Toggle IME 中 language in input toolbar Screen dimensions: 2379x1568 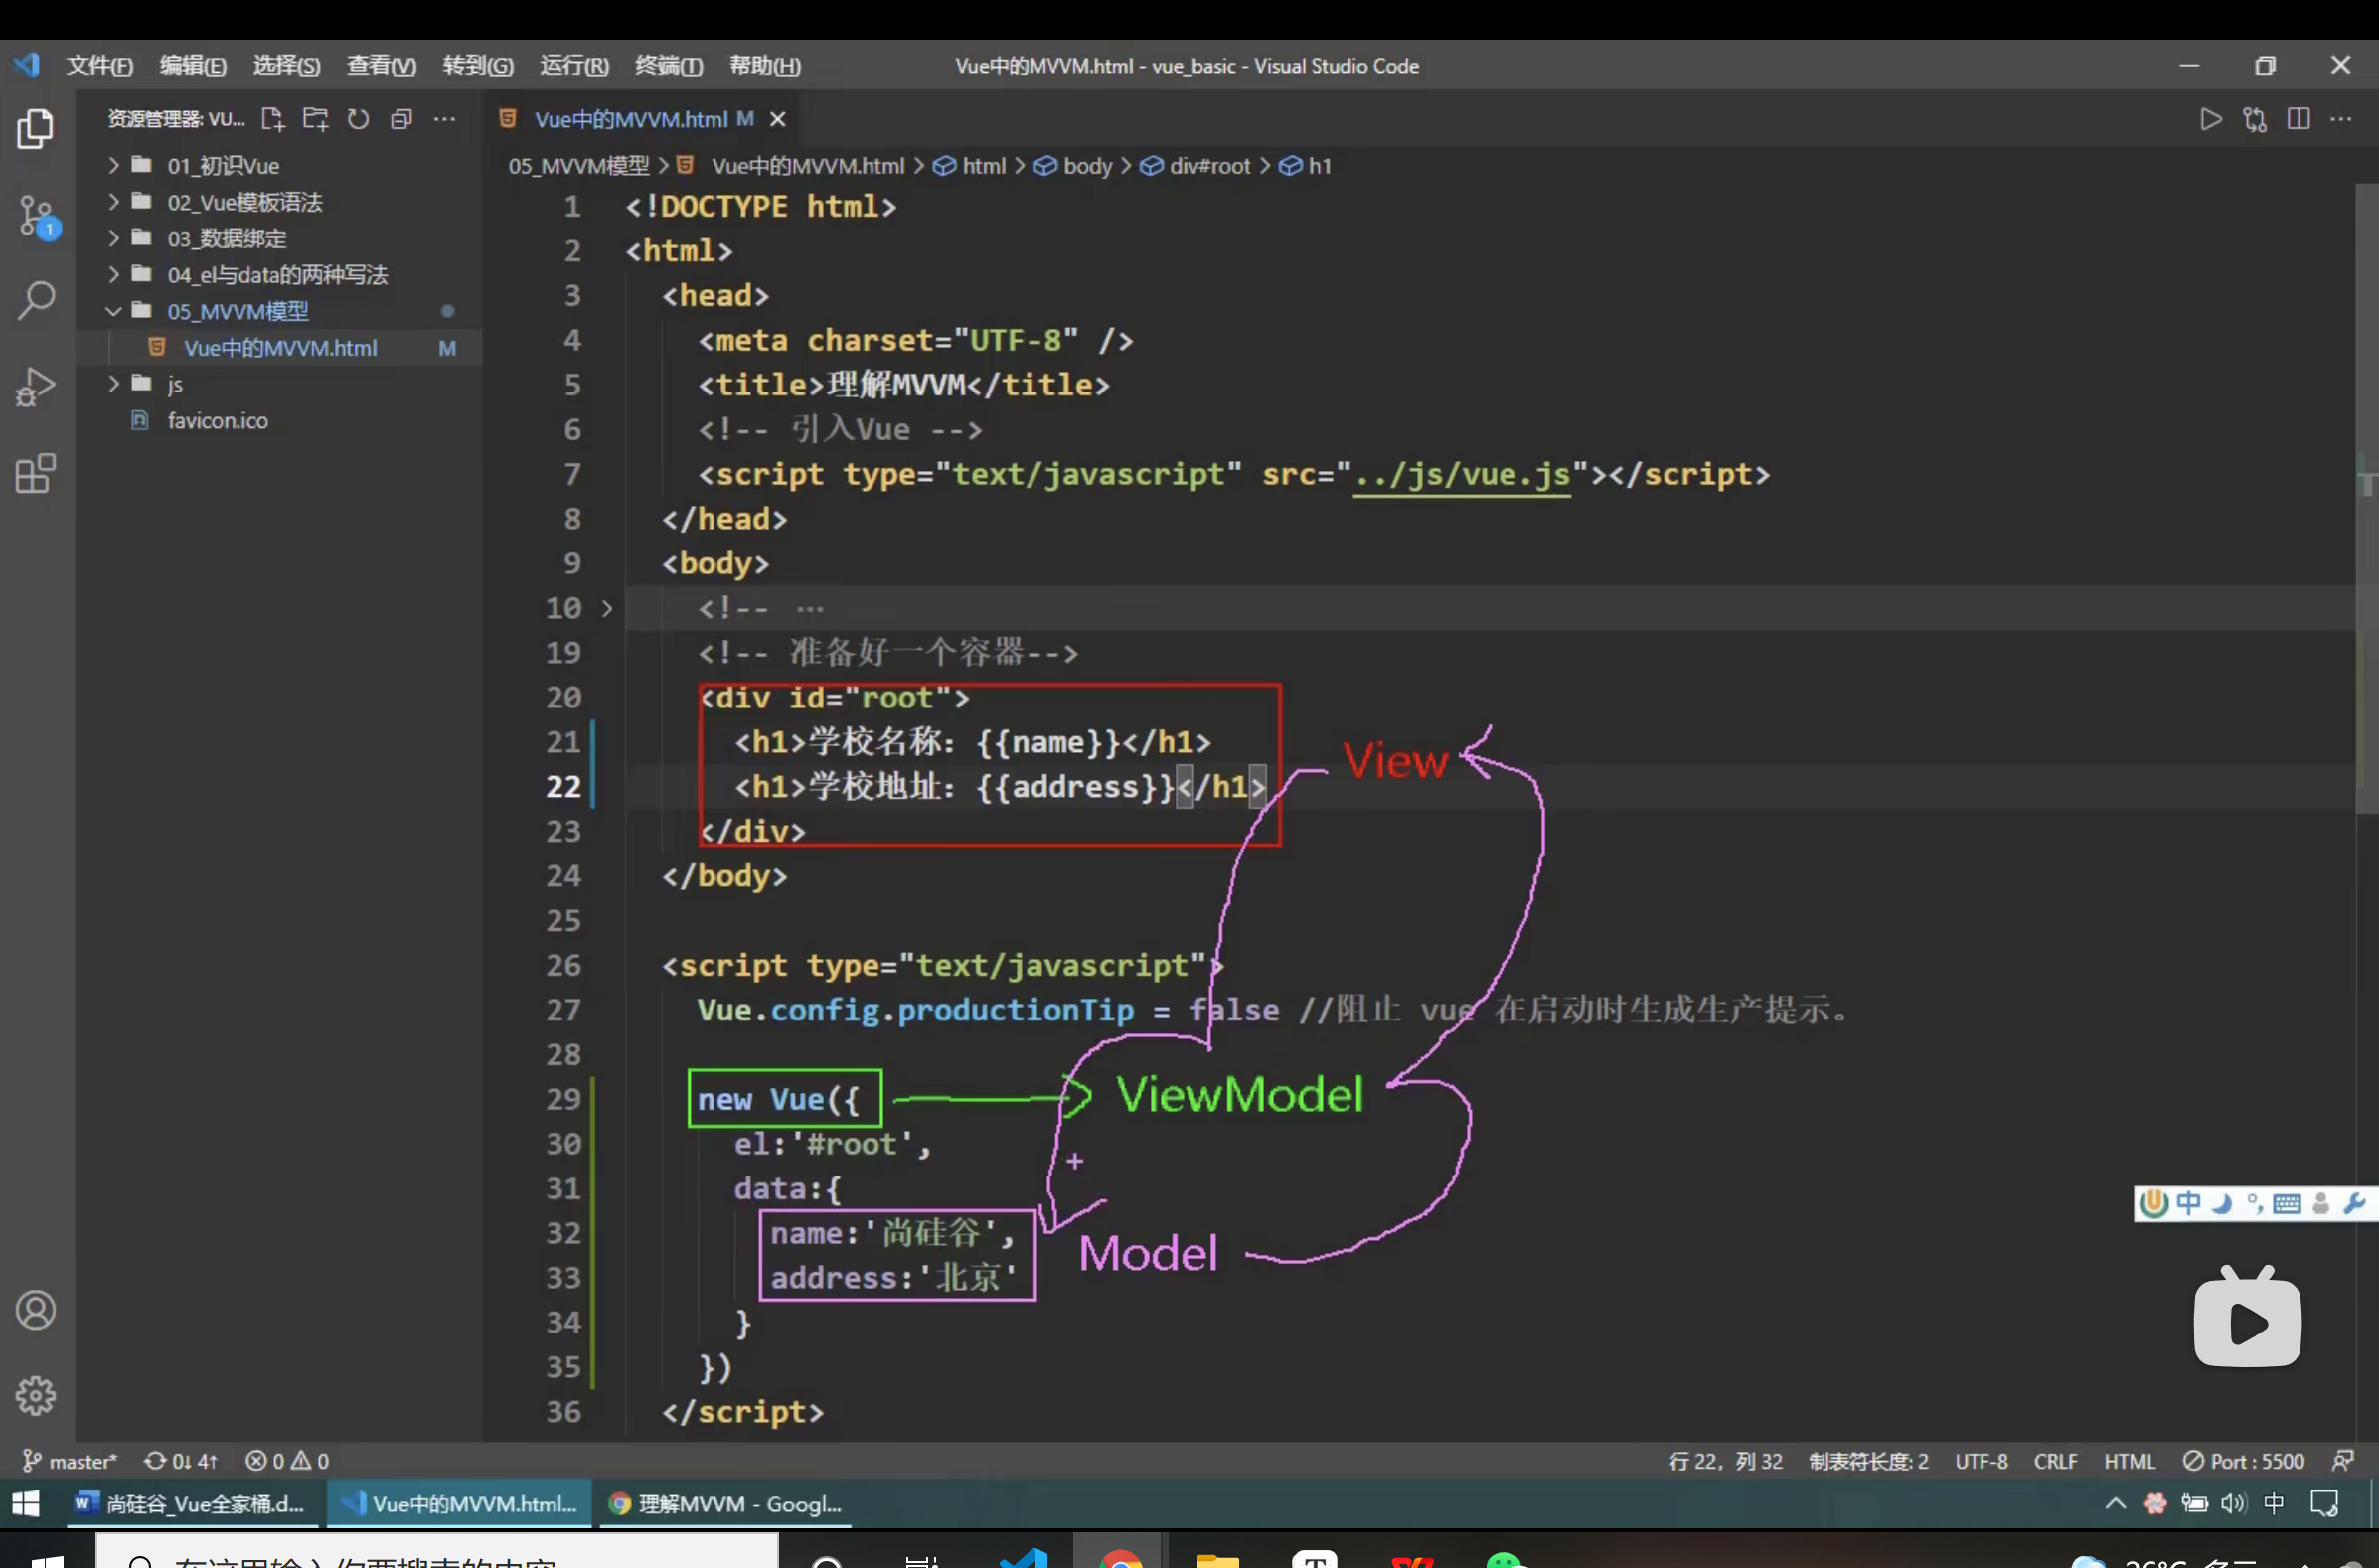click(2188, 1203)
